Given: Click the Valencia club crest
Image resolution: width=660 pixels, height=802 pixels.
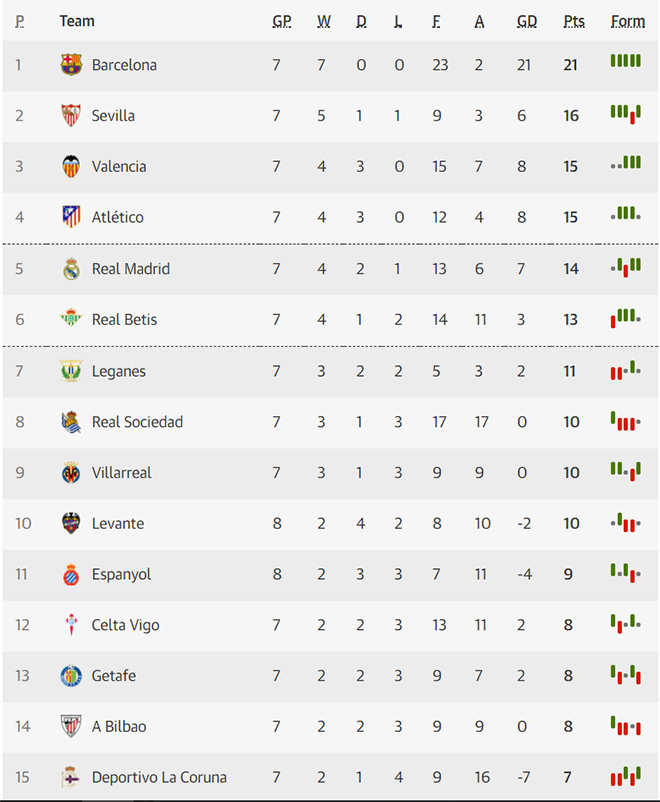Looking at the screenshot, I should click(71, 167).
